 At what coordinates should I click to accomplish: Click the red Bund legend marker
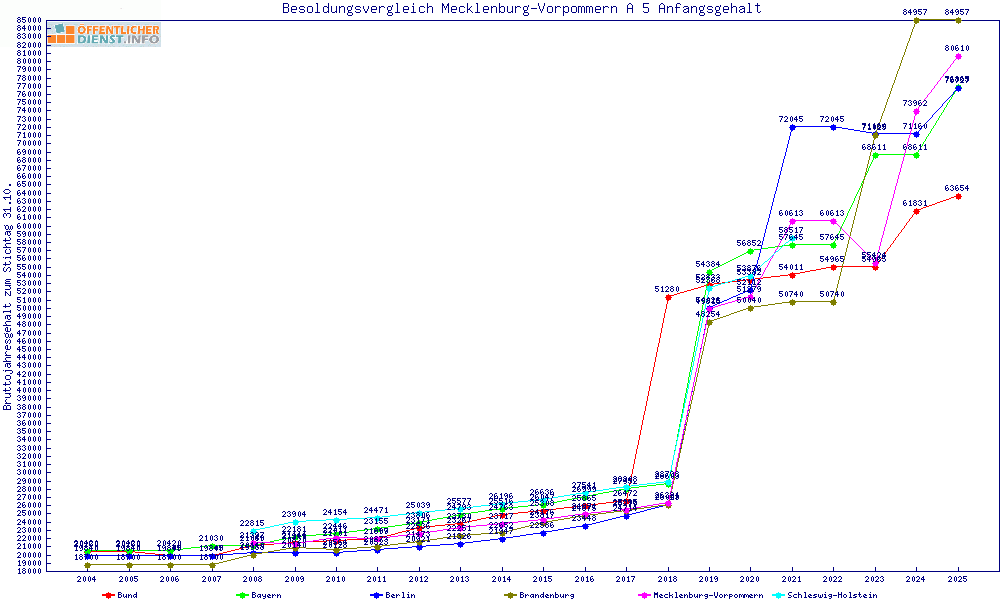(108, 595)
